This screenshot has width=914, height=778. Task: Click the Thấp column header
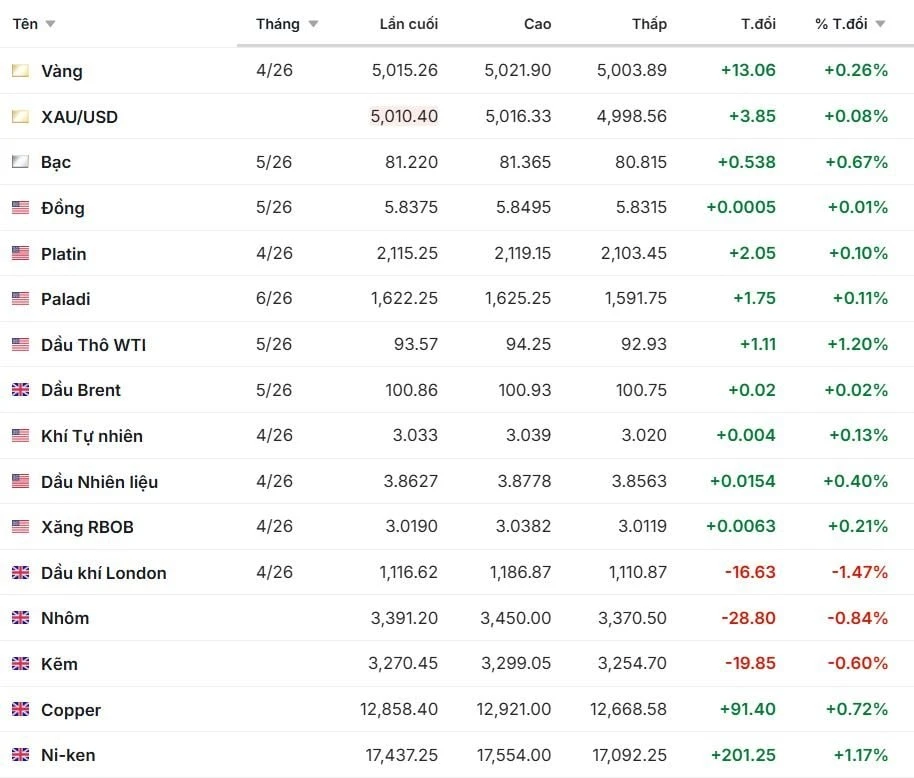649,24
